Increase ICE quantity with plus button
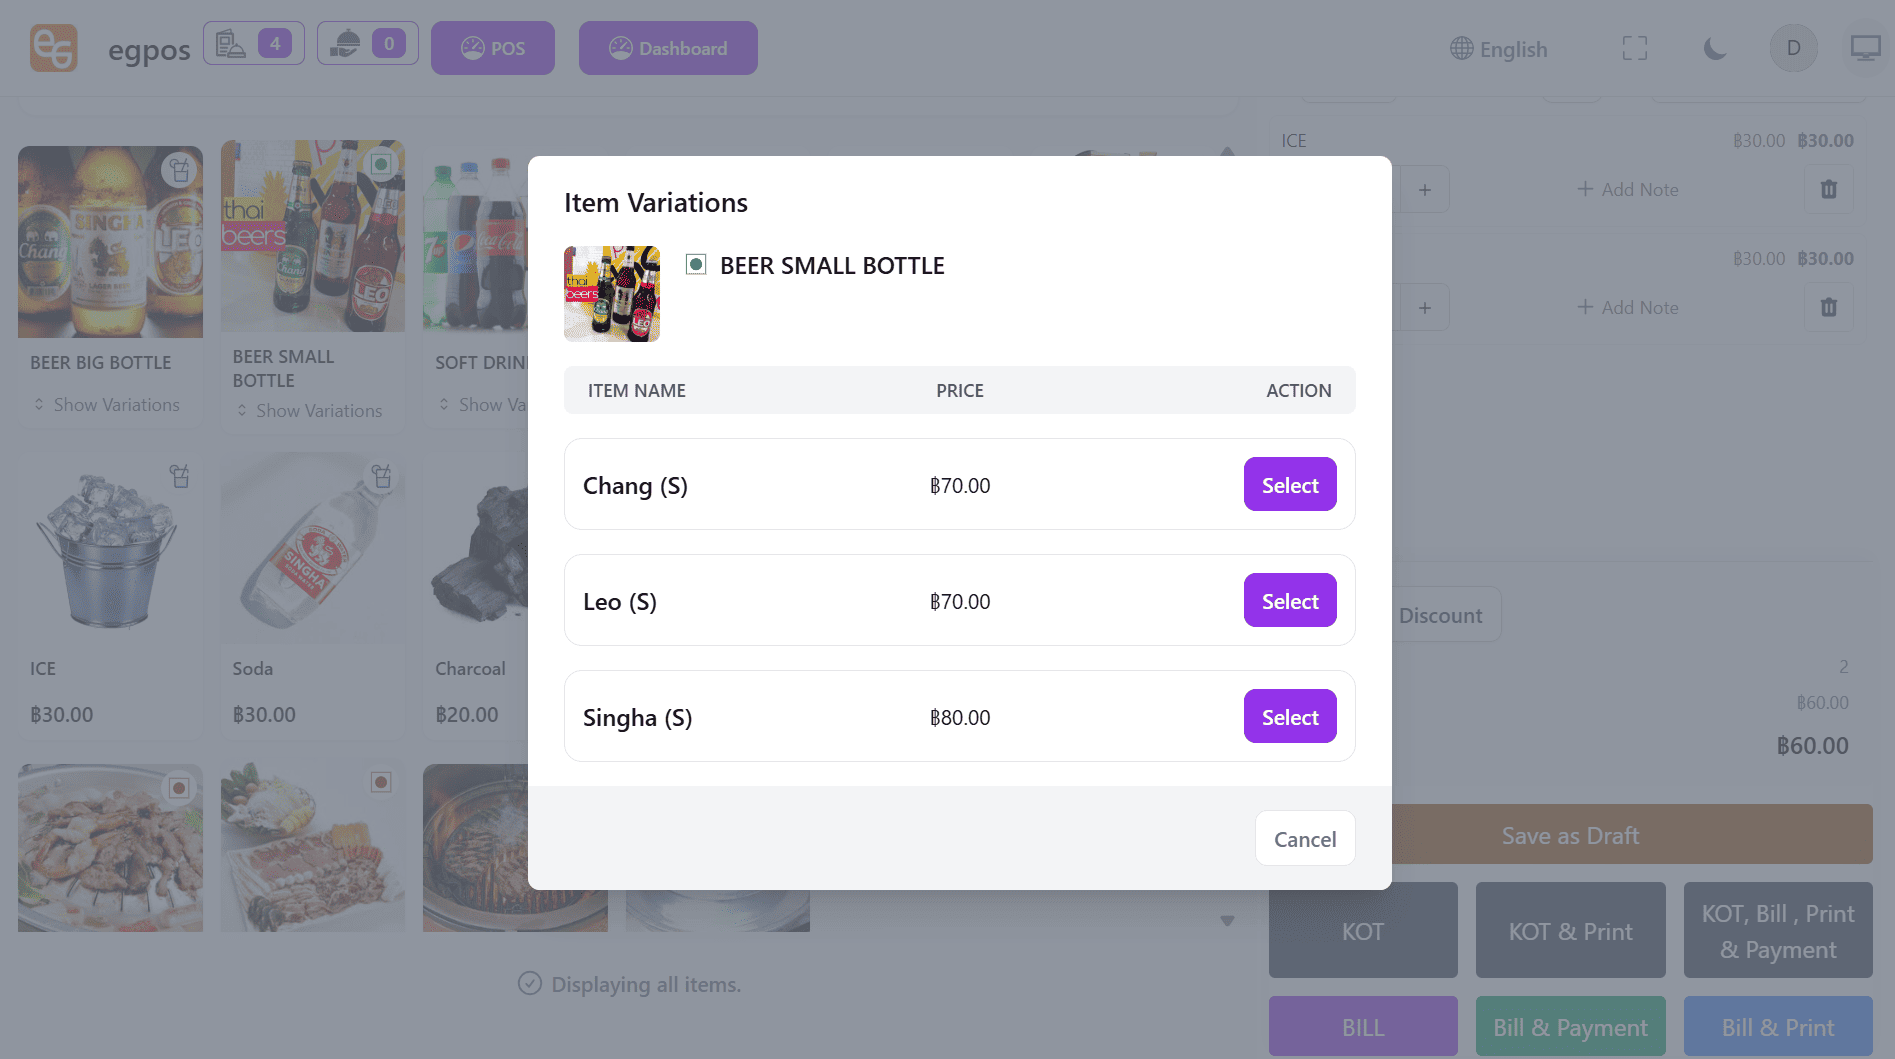Image resolution: width=1895 pixels, height=1059 pixels. point(1424,189)
